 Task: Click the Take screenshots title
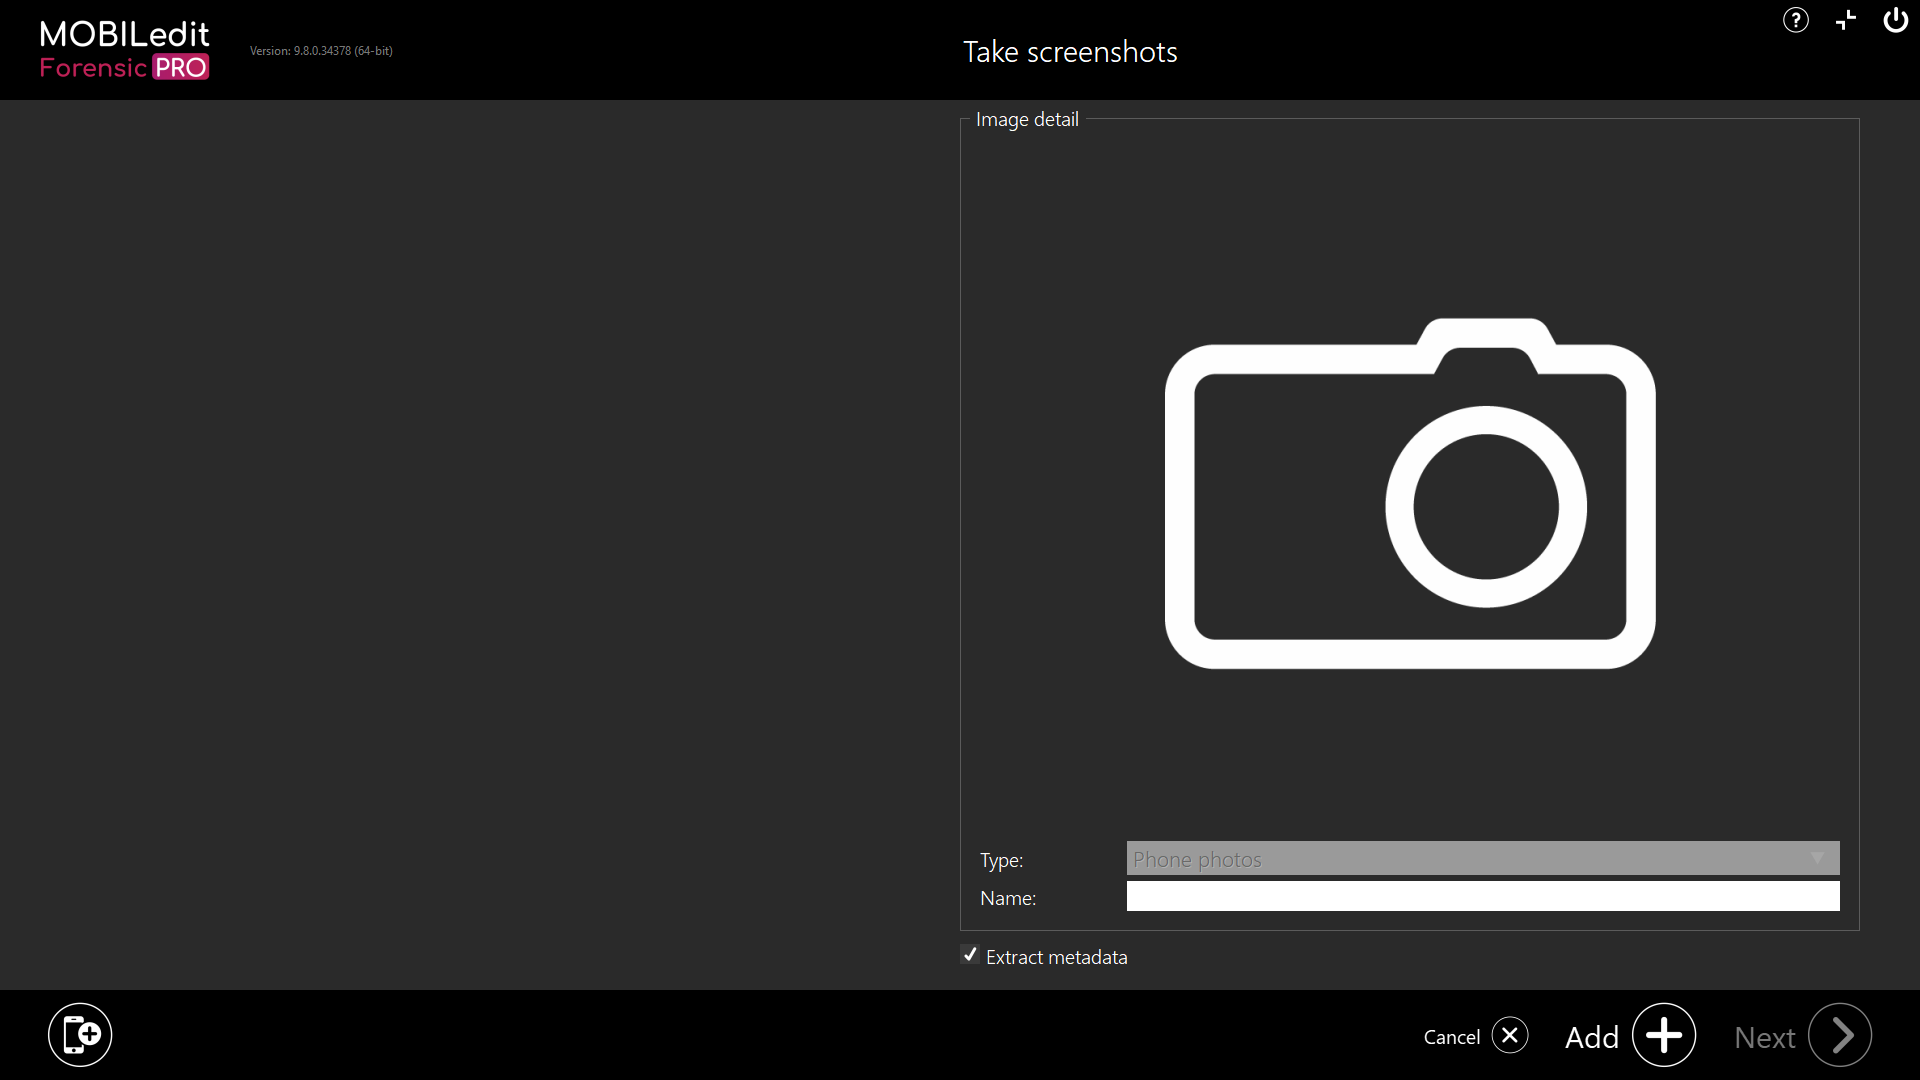click(1070, 52)
